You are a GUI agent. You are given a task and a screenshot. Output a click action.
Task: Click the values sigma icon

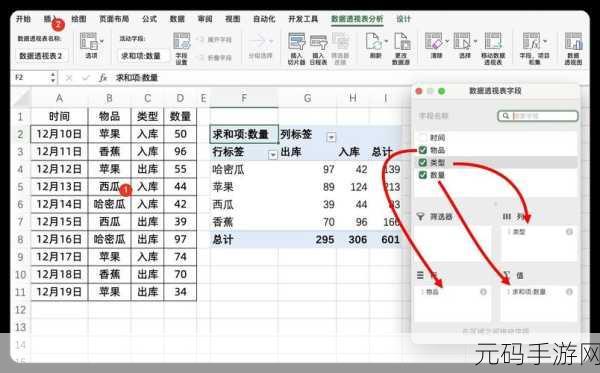pos(507,275)
